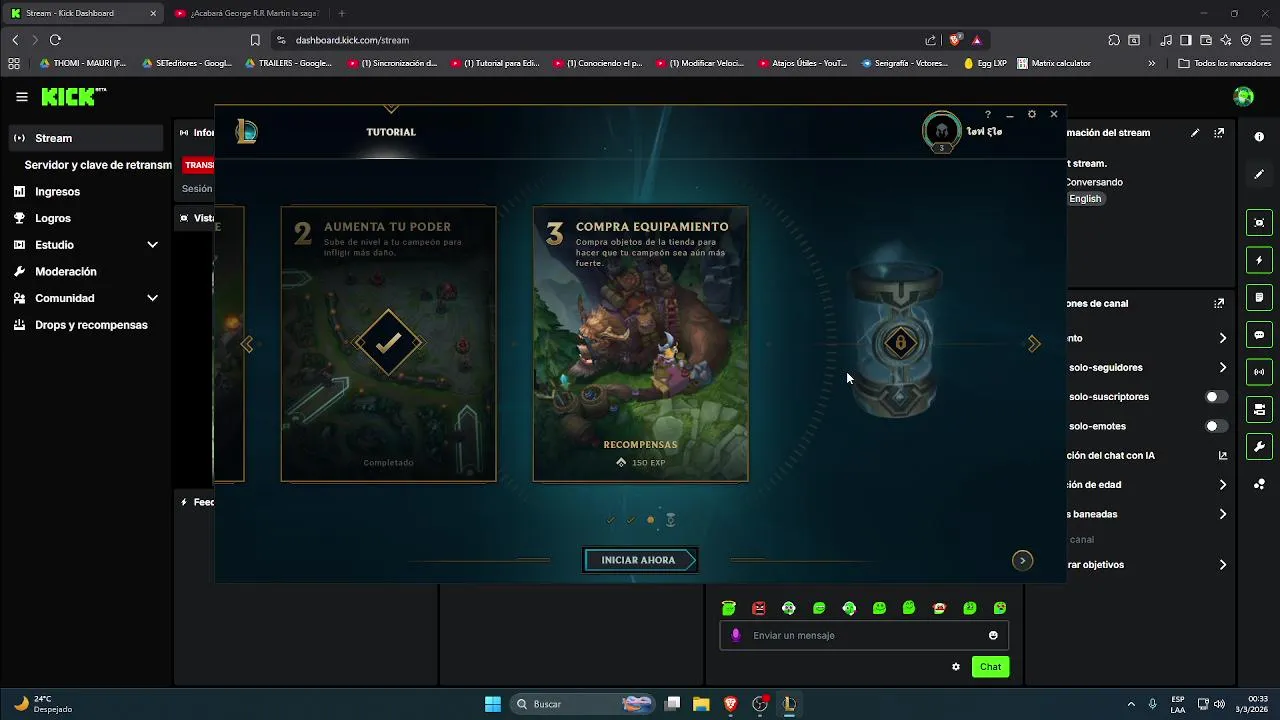Toggle the chat bubble panel icon
This screenshot has width=1280, height=720.
(x=1259, y=335)
